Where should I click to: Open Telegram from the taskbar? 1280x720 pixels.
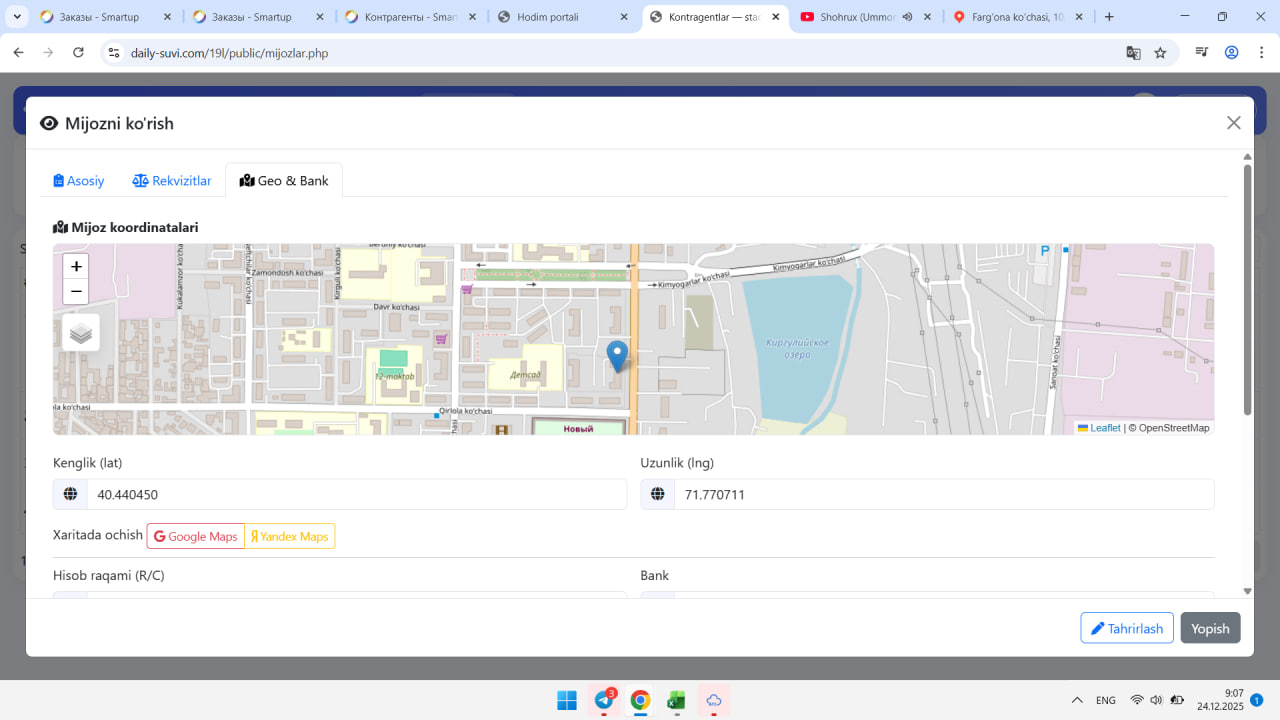pyautogui.click(x=604, y=700)
